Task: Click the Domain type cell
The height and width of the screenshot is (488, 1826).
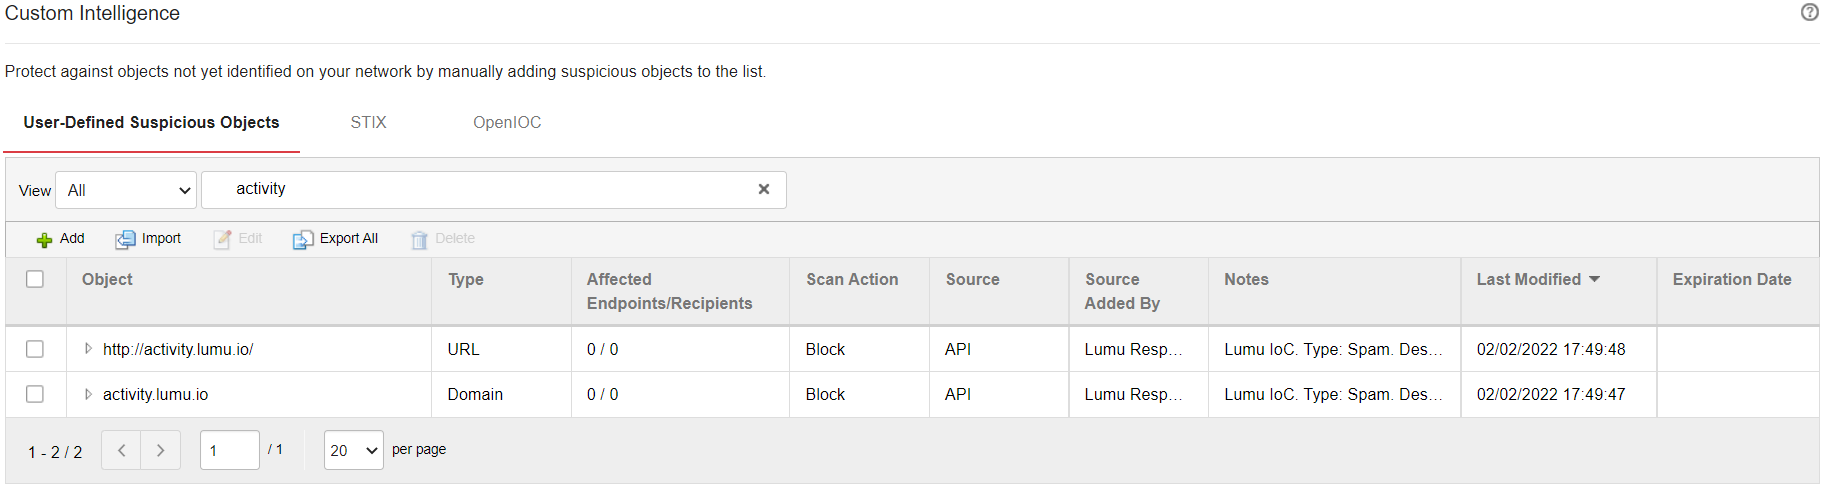Action: tap(475, 394)
